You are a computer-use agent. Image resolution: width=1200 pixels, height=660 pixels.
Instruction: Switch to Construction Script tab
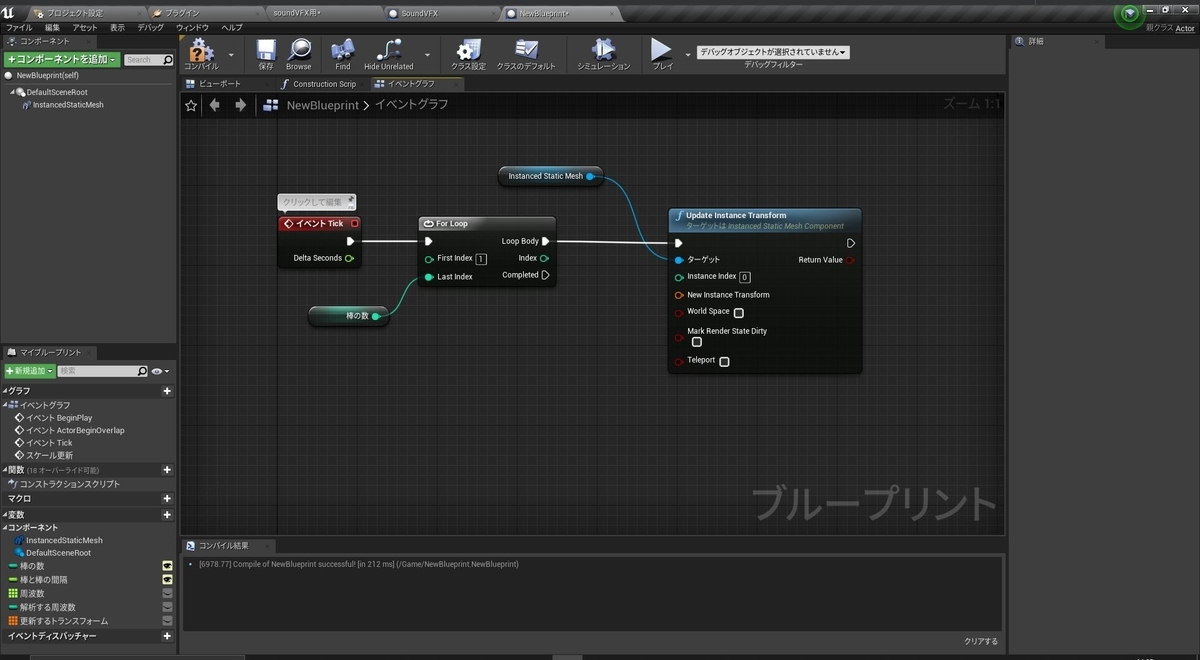(318, 84)
